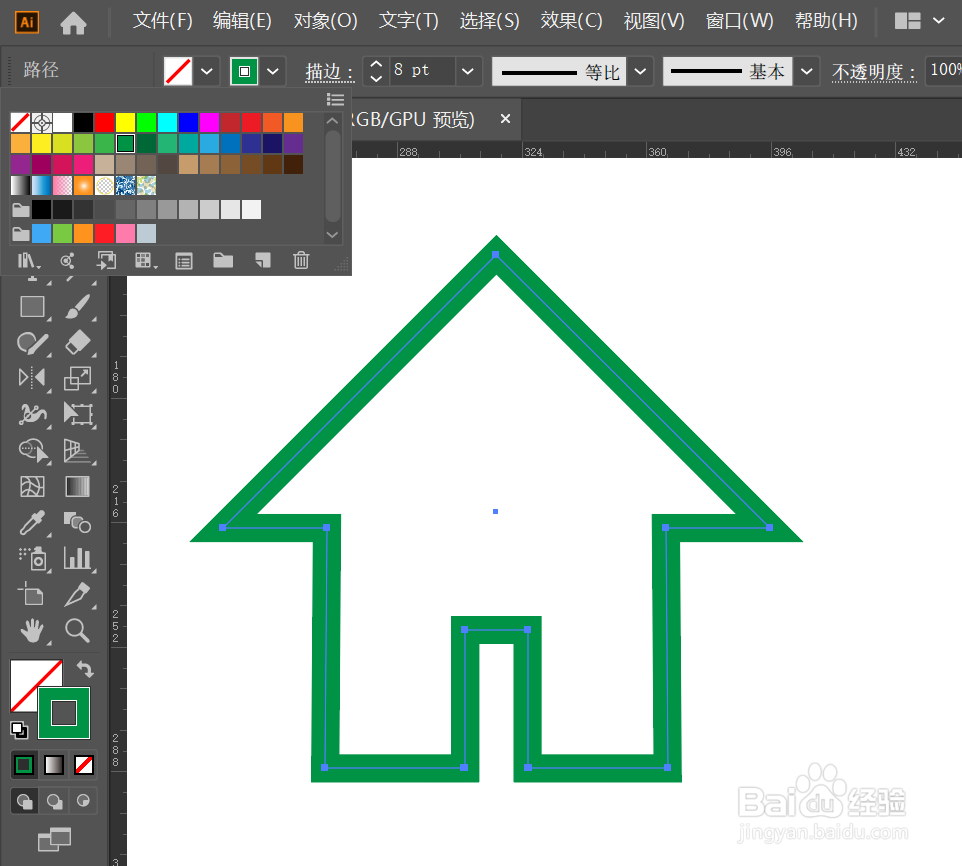The image size is (962, 866).
Task: Select the Hand tool
Action: pos(31,631)
